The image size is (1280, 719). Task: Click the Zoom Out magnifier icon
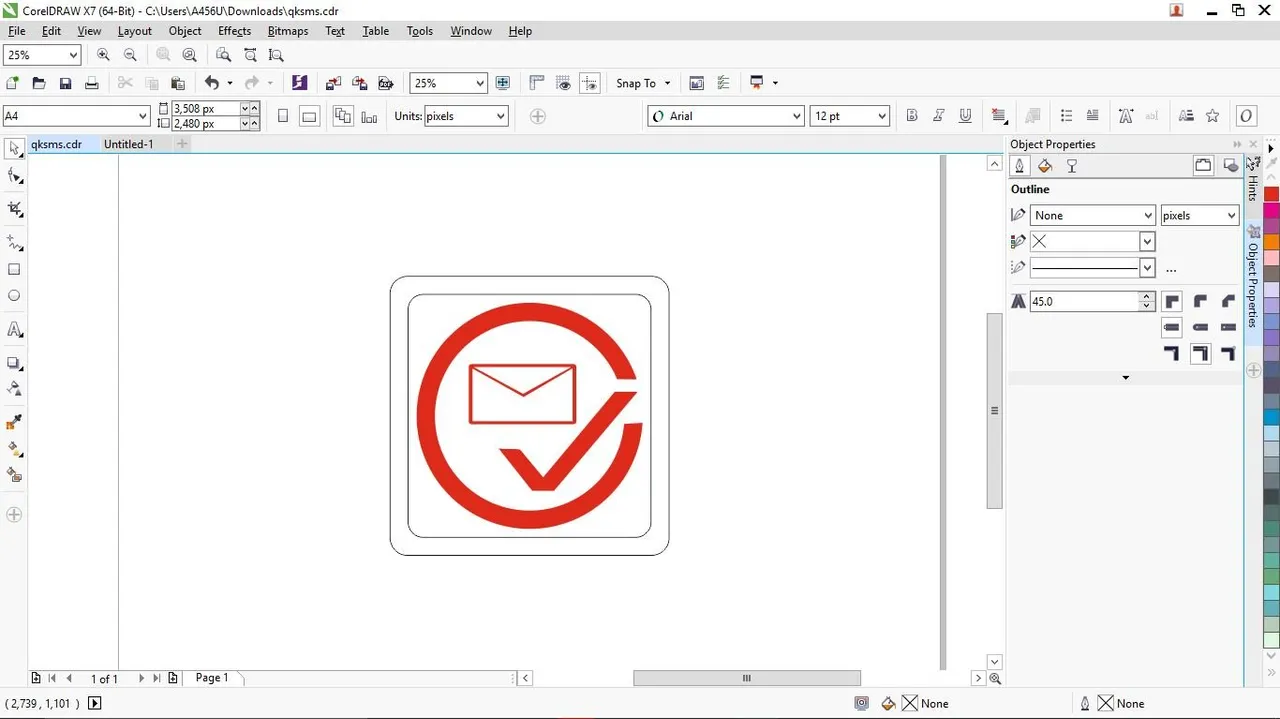pos(130,55)
